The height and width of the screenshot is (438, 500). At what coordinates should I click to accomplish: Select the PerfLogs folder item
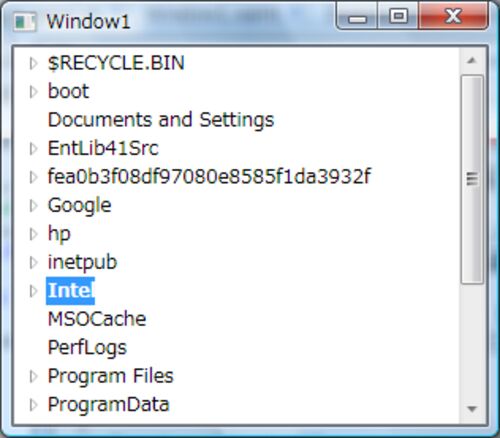[87, 348]
